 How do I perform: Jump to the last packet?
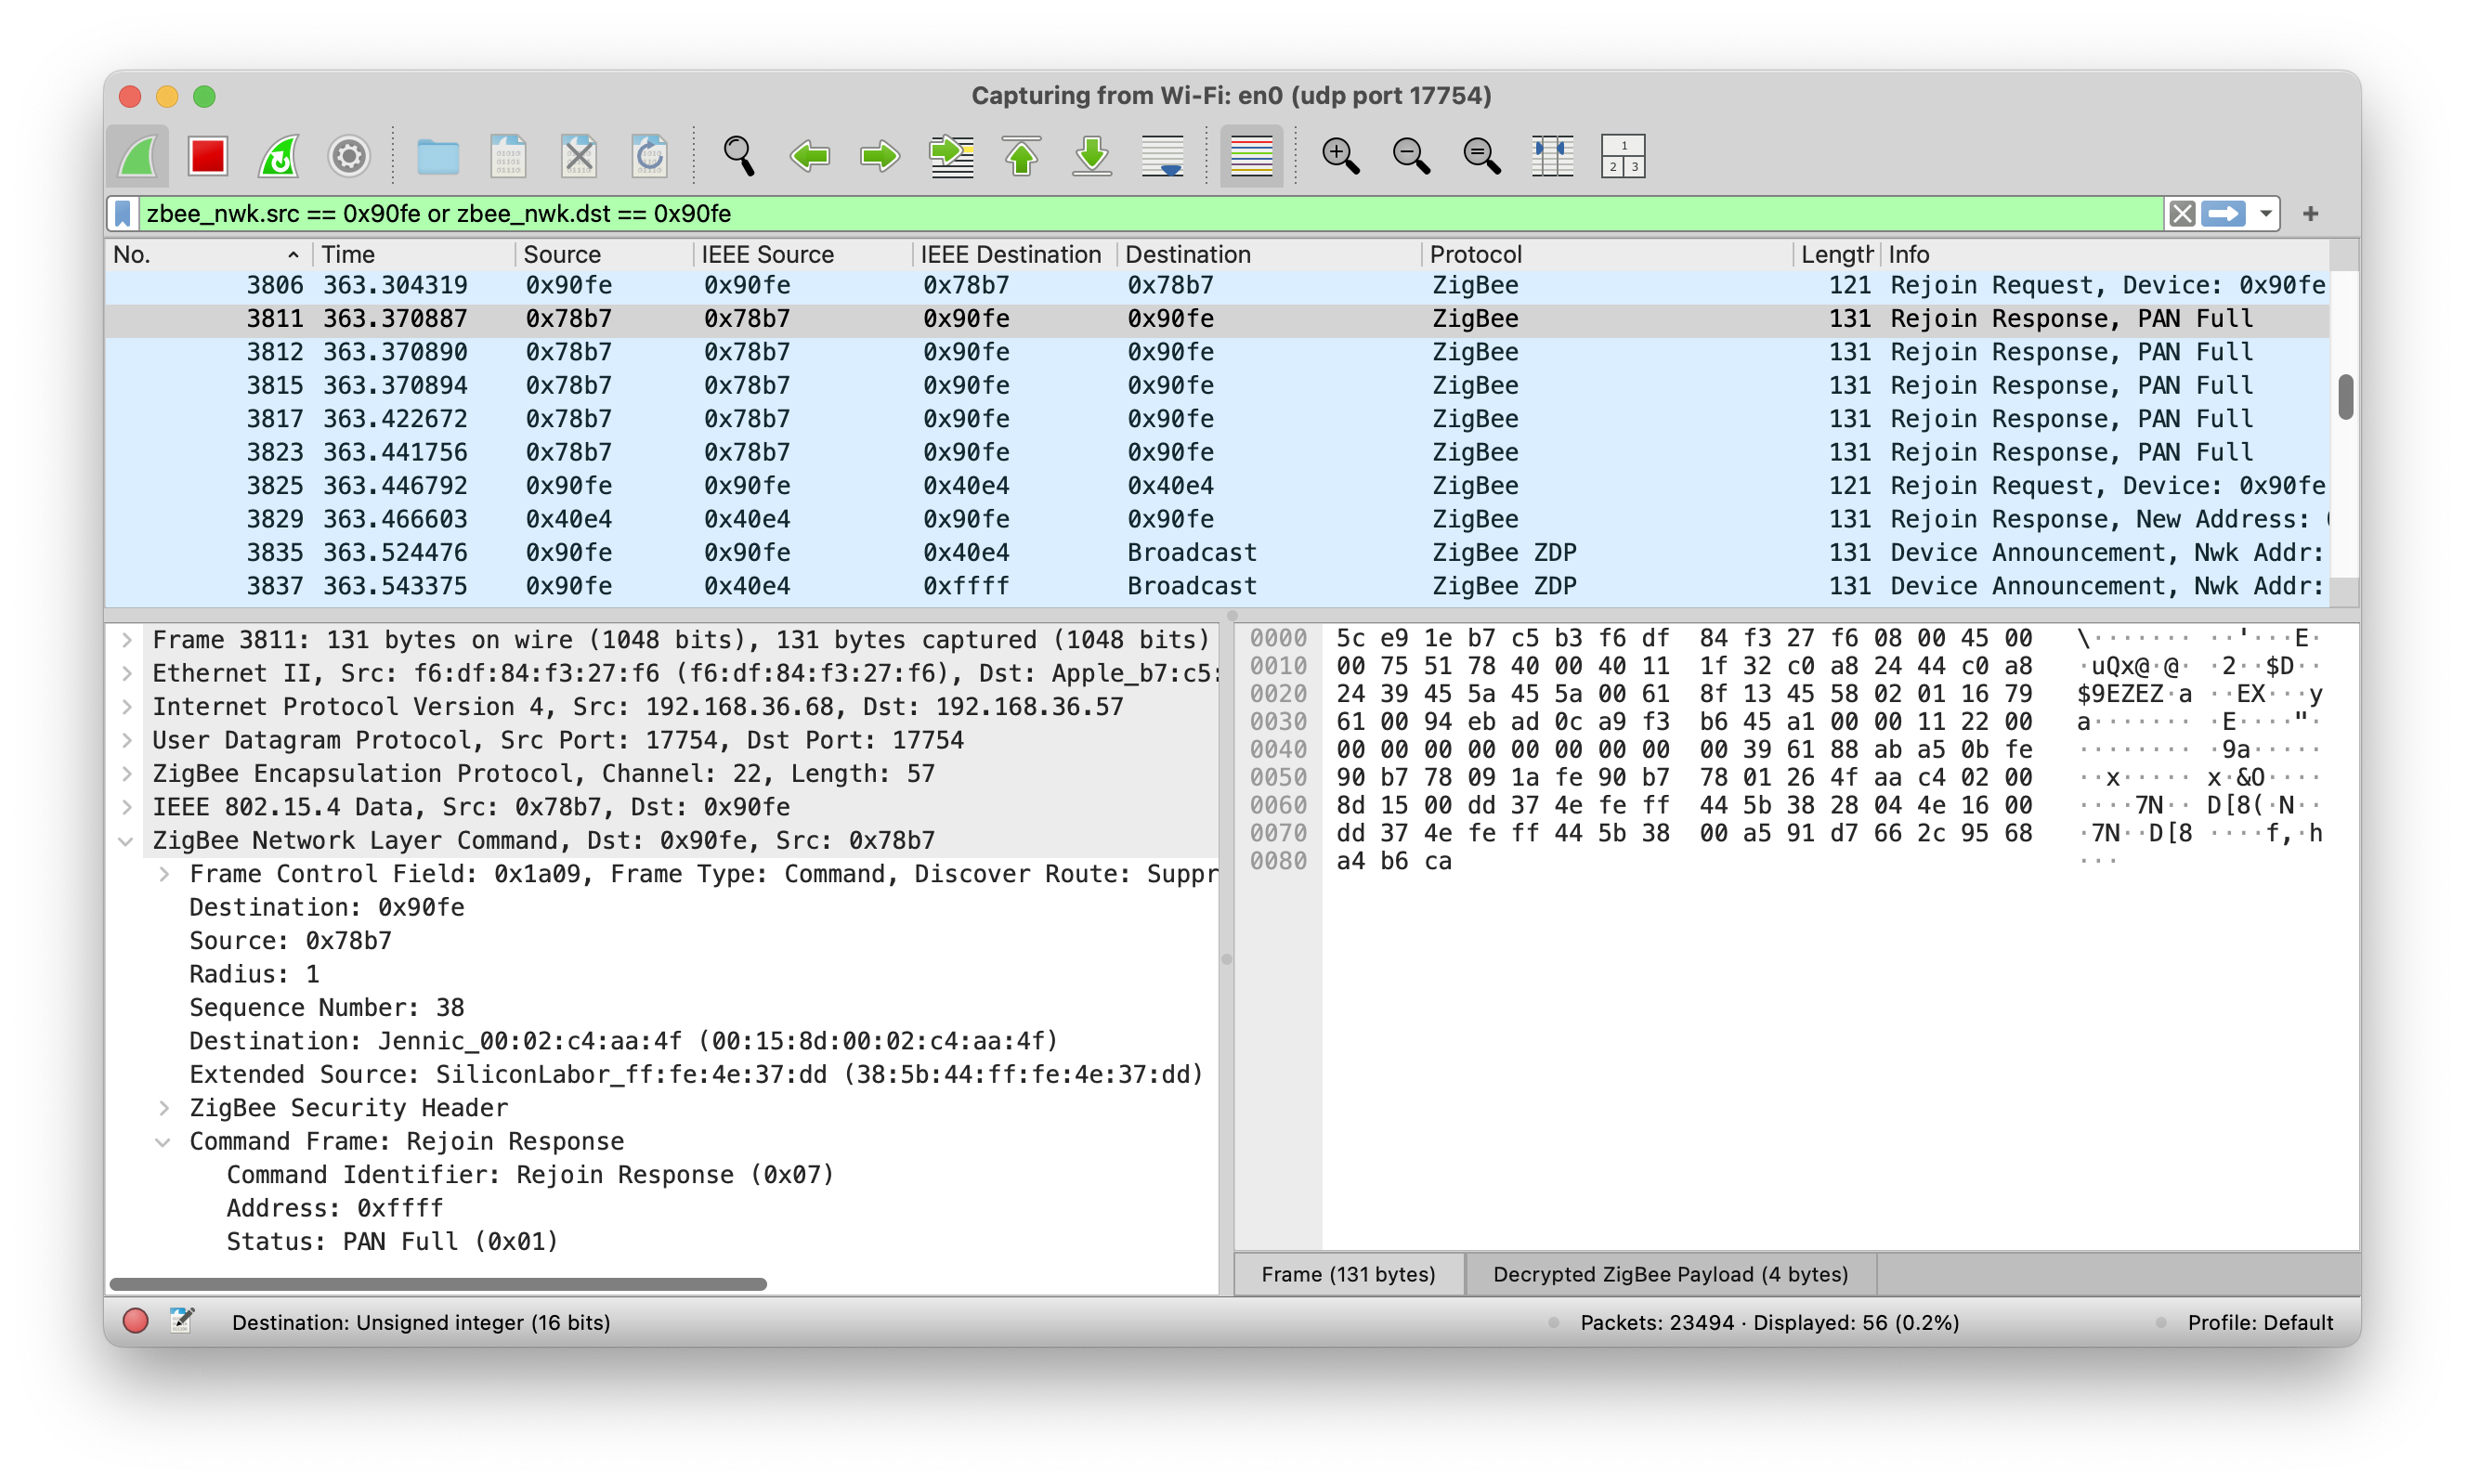[x=1092, y=156]
